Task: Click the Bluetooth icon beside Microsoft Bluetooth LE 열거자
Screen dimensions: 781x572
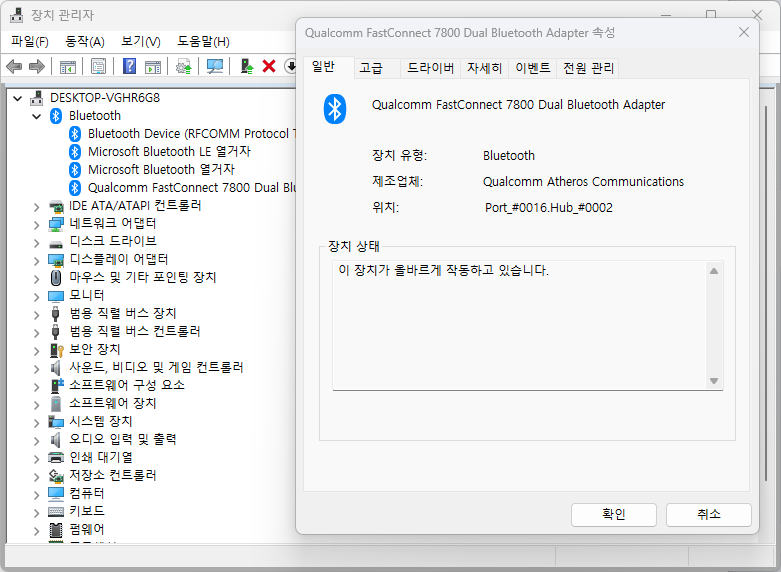Action: (75, 151)
